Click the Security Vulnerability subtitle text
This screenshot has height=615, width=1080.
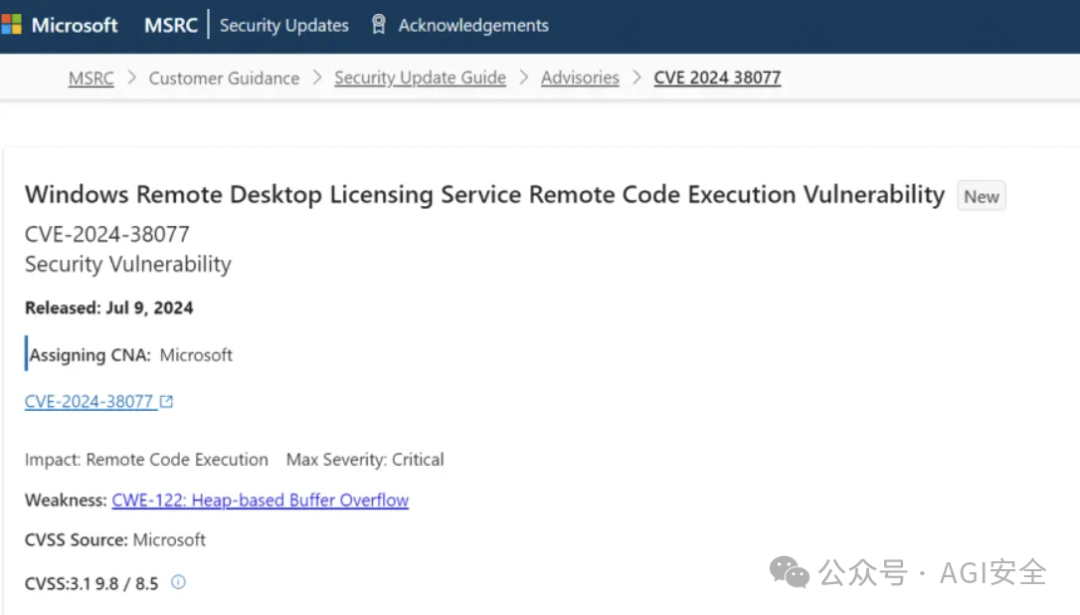(128, 264)
